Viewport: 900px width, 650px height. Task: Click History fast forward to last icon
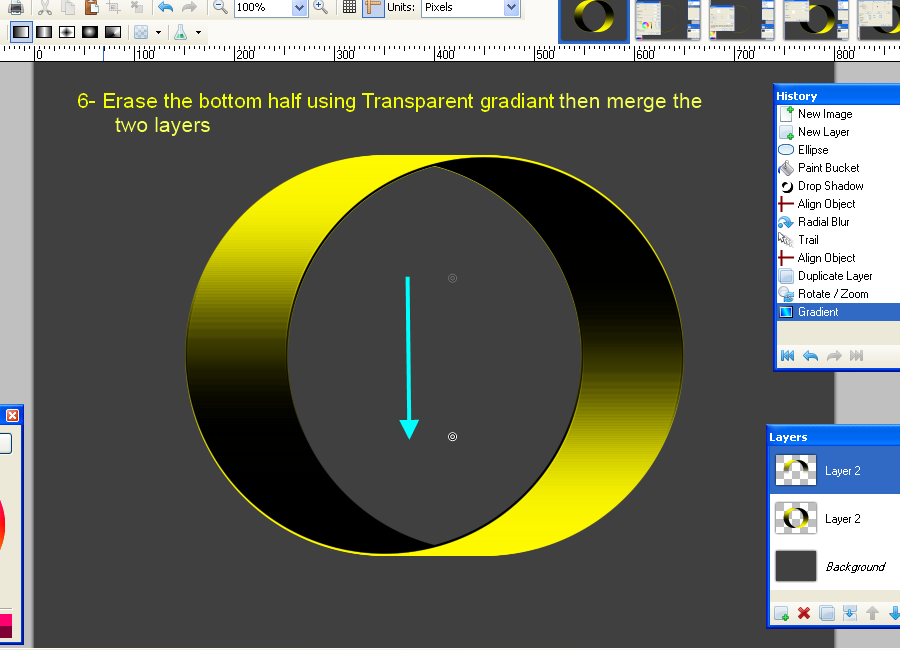tap(856, 355)
